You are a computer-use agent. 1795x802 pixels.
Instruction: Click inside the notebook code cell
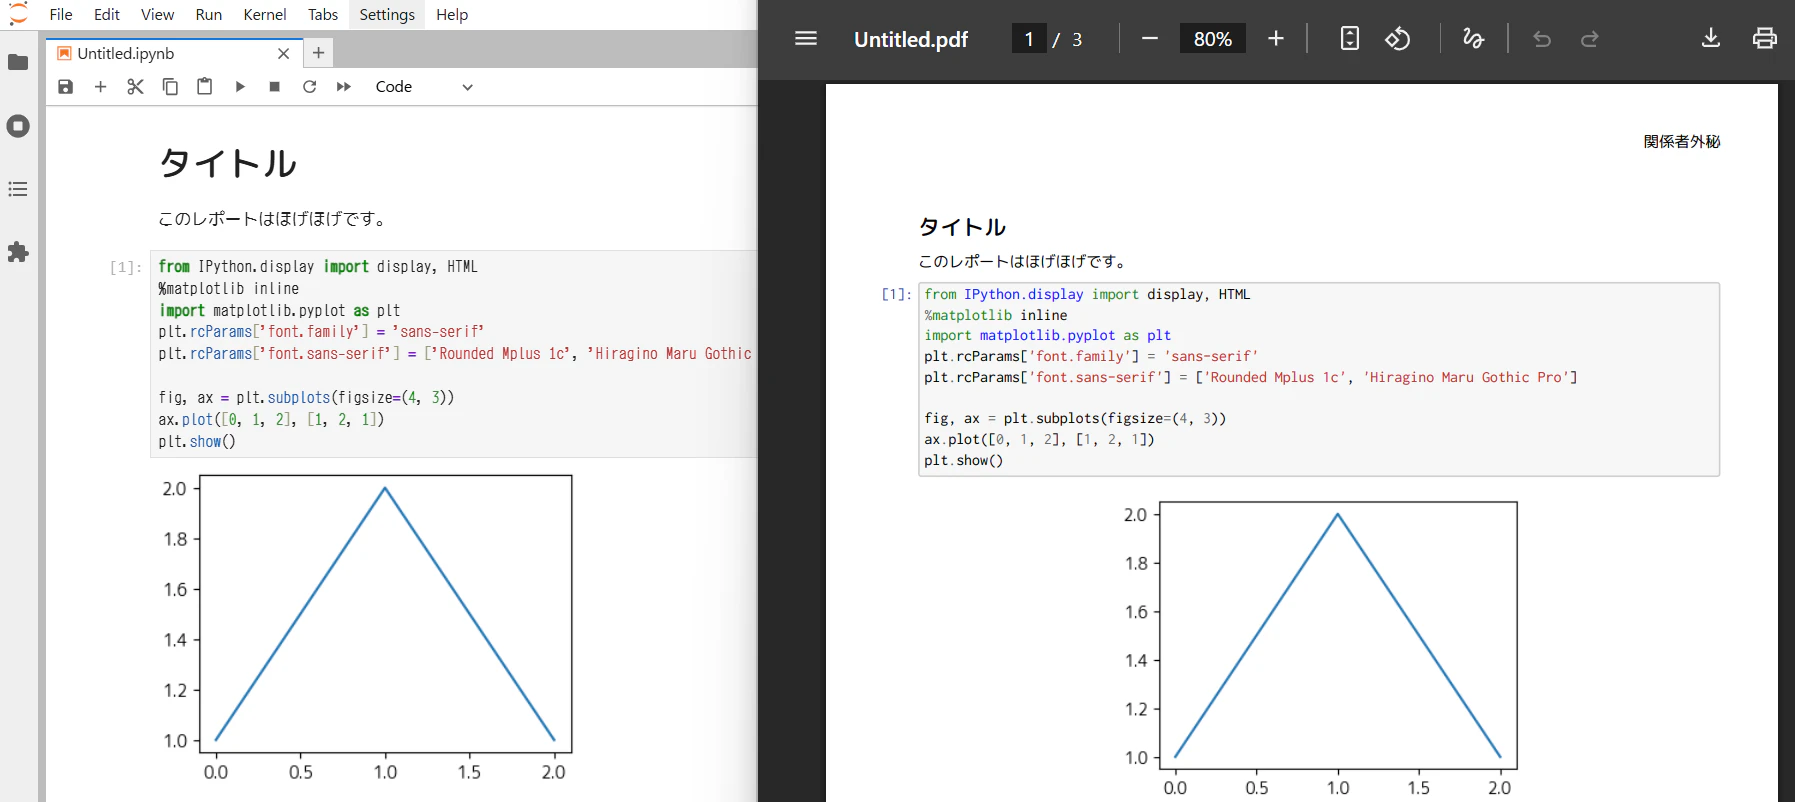tap(454, 354)
